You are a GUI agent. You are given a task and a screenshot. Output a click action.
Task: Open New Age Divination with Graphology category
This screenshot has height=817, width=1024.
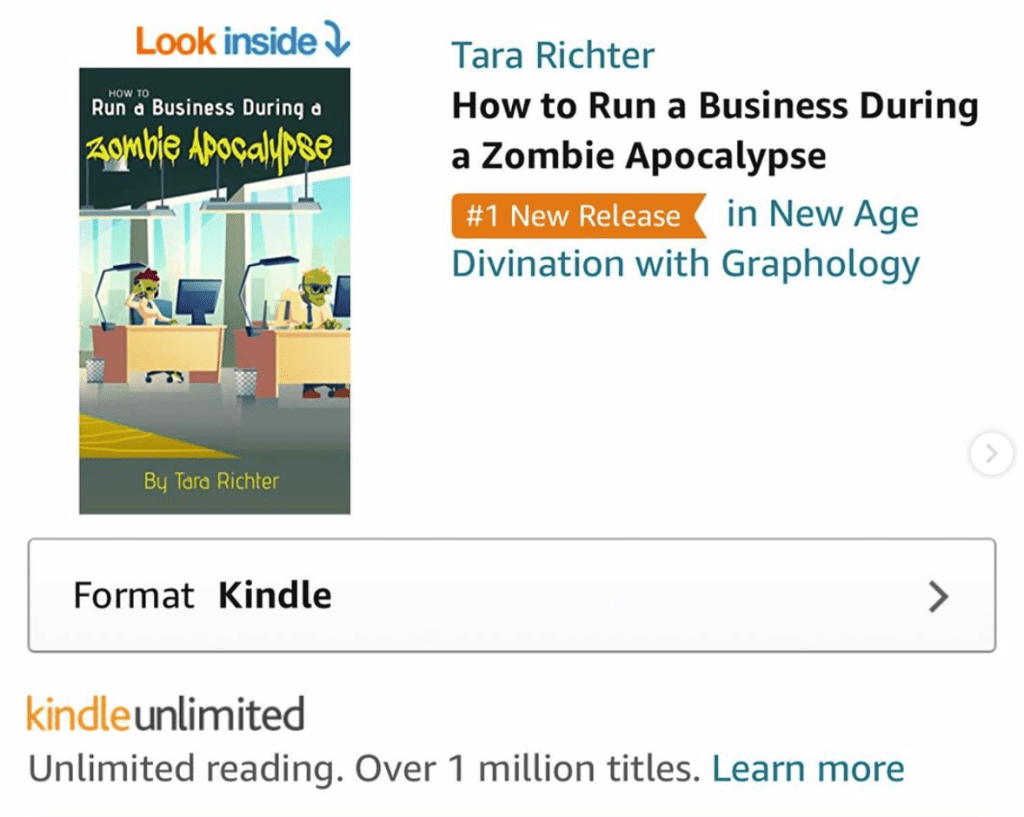tap(686, 239)
